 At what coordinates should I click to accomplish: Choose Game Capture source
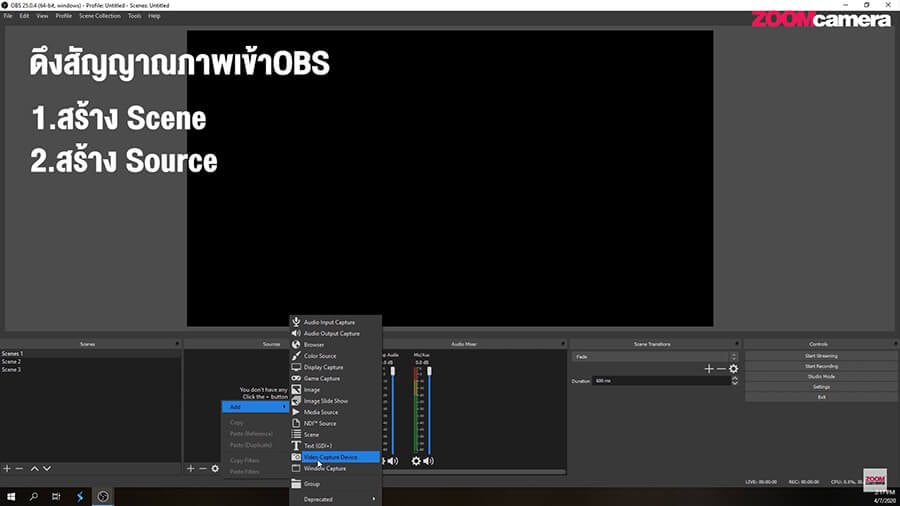(335, 379)
